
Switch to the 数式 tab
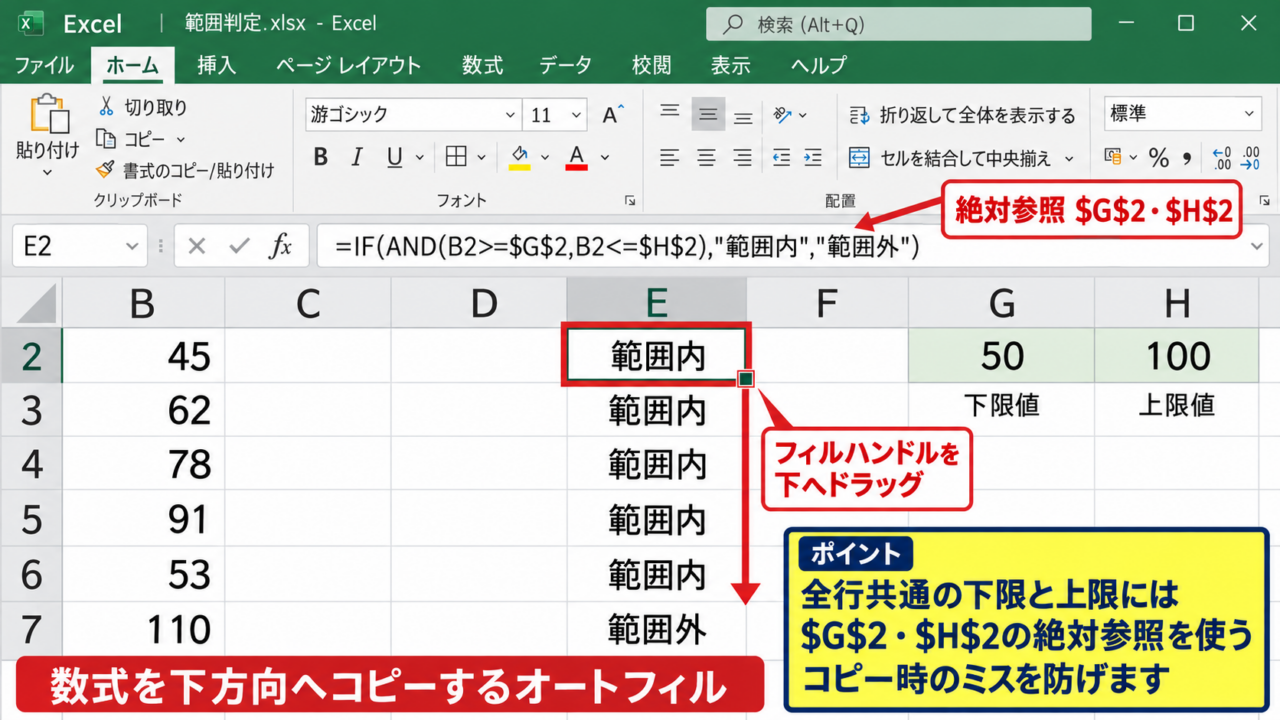[483, 66]
